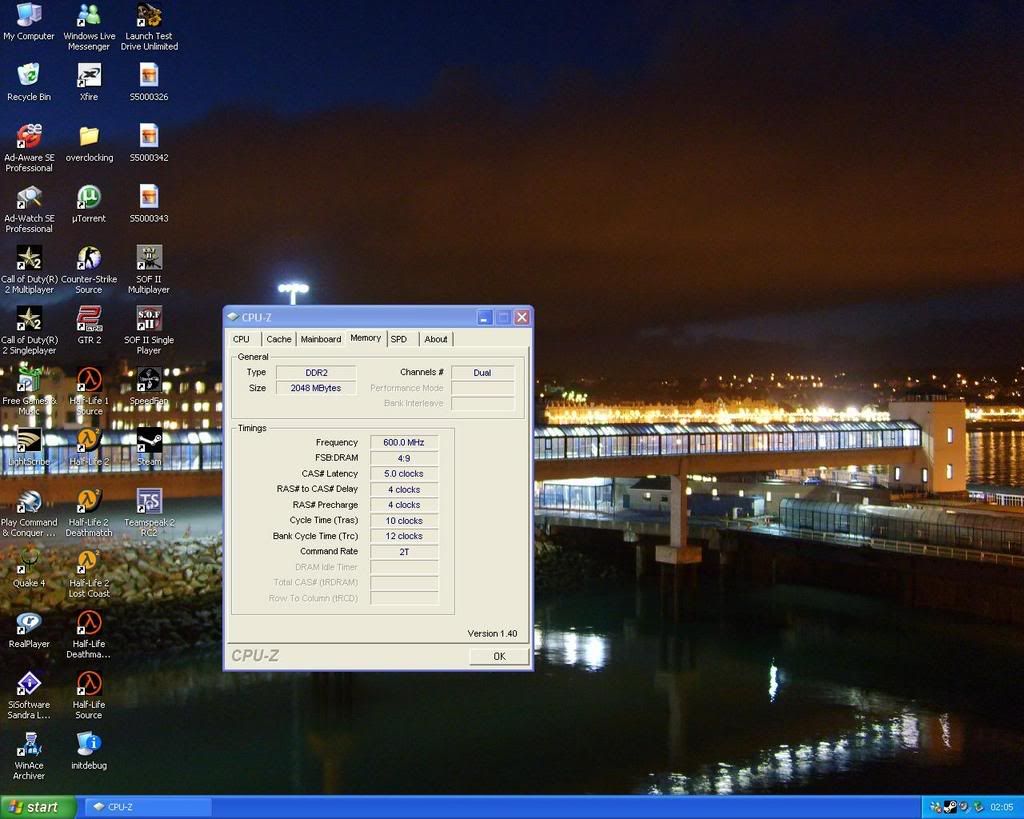This screenshot has width=1024, height=819.
Task: Select the Steam desktop shortcut
Action: click(149, 447)
